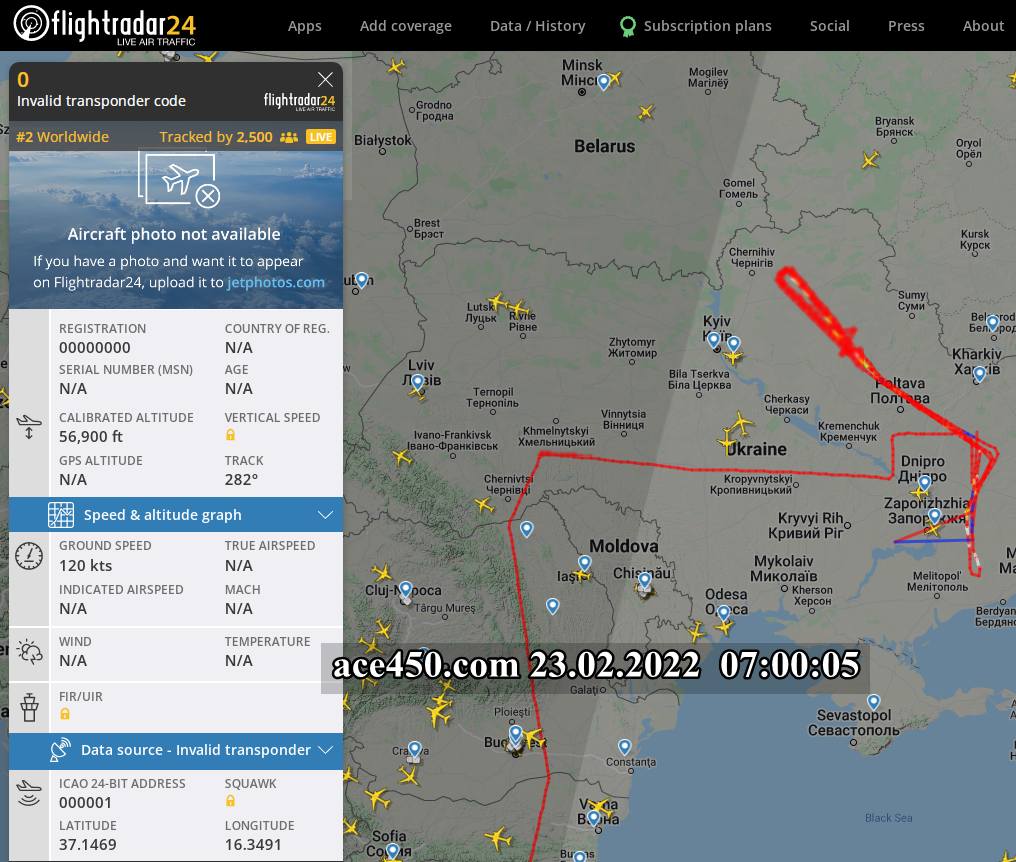Open the jetphotos.com link
1016x862 pixels.
pos(275,283)
